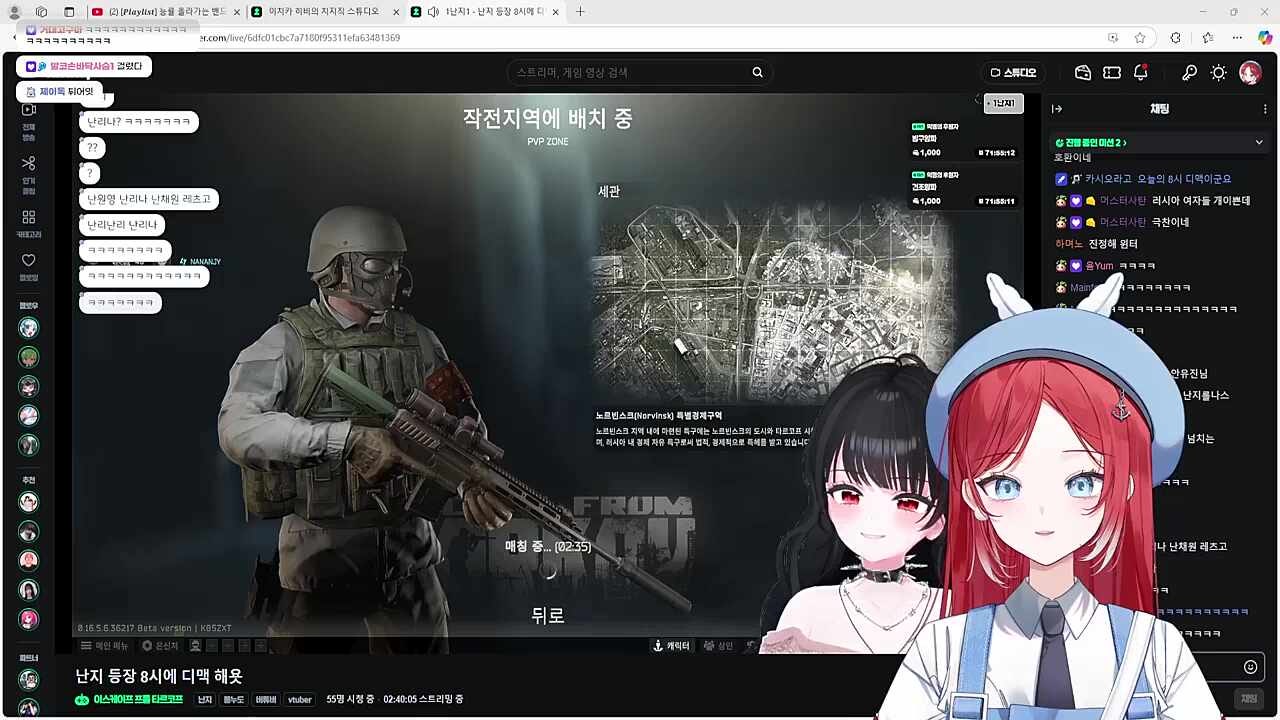Viewport: 1280px width, 720px height.
Task: Open the browser workspaces icon
Action: 41,12
